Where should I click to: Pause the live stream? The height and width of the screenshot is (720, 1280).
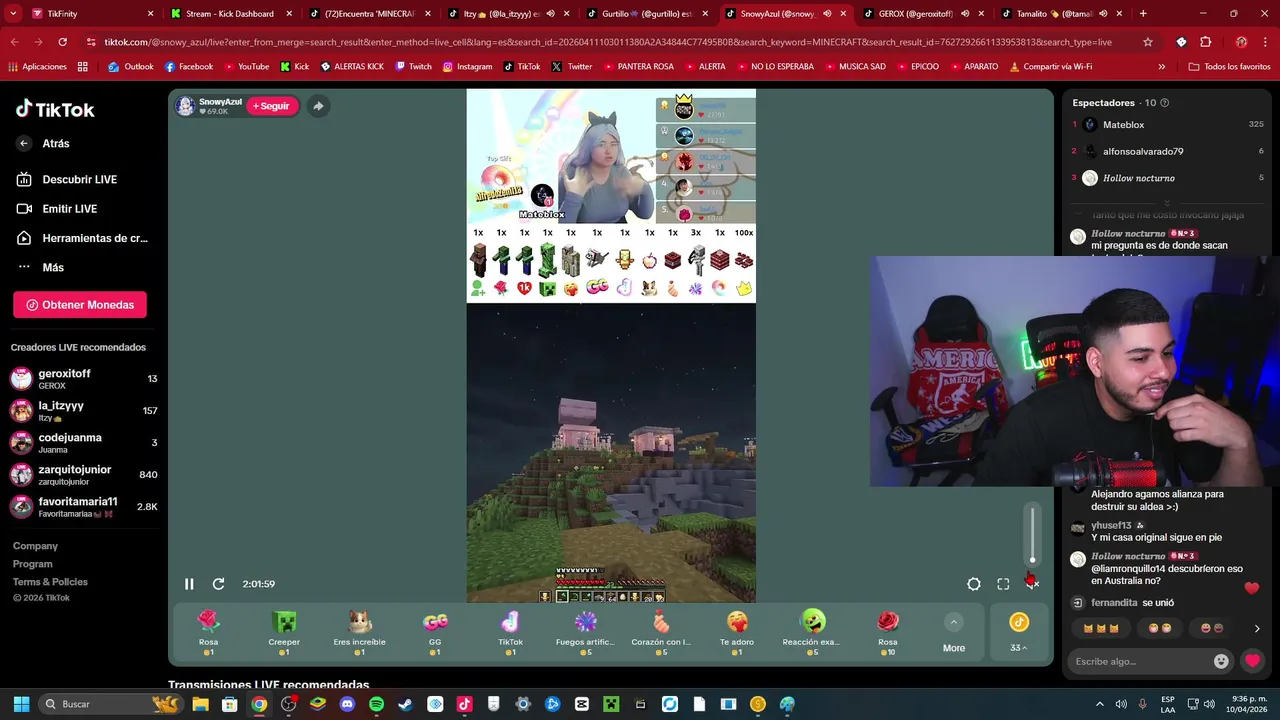[x=189, y=584]
